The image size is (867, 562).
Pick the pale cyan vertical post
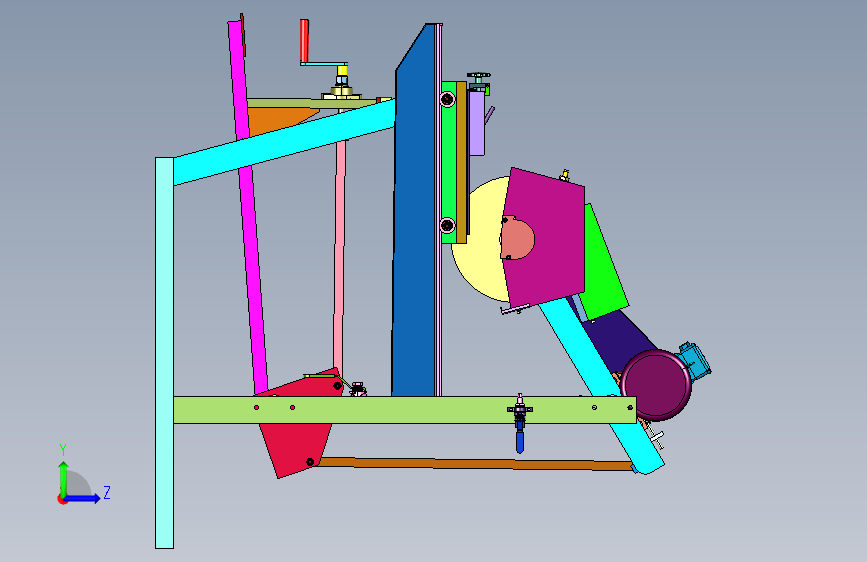(x=164, y=353)
